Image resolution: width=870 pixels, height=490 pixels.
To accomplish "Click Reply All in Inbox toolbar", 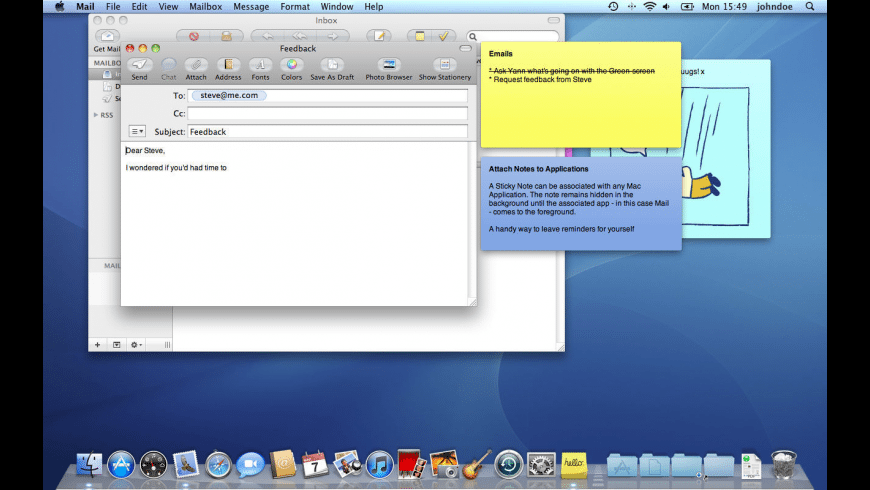I will tap(300, 36).
